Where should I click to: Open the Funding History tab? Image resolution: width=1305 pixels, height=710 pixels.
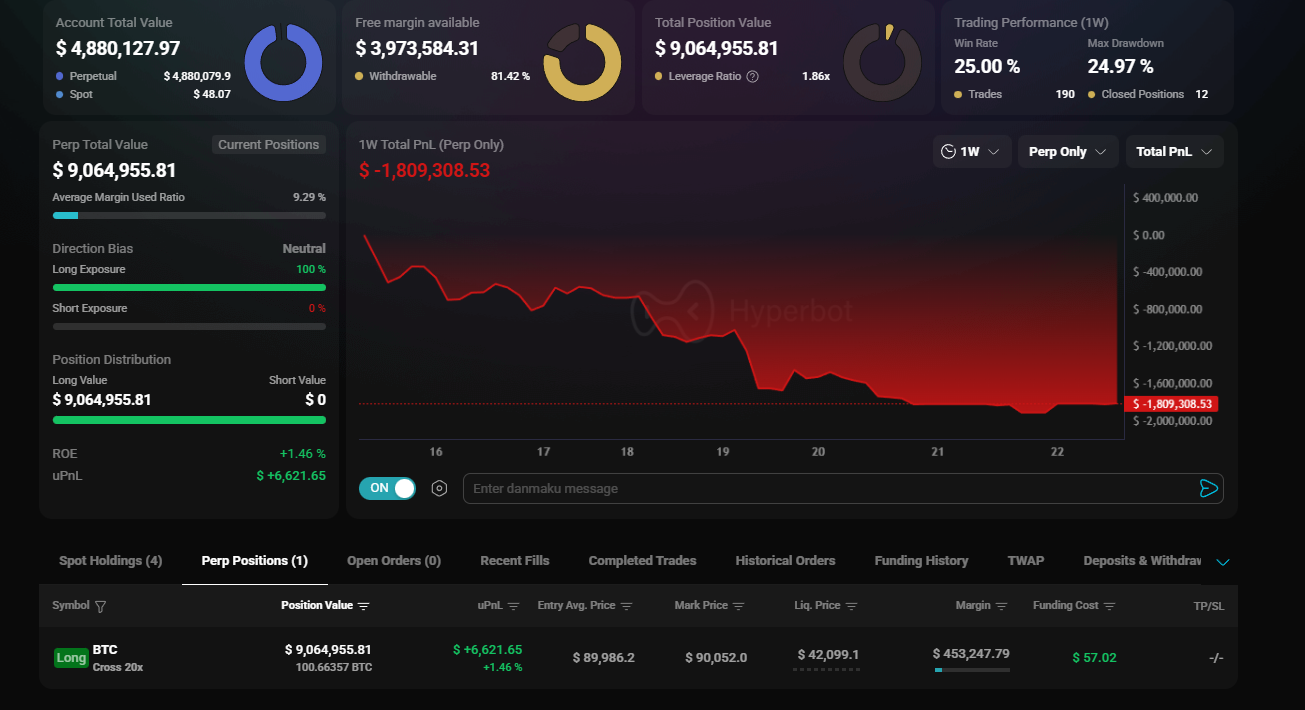click(x=921, y=561)
